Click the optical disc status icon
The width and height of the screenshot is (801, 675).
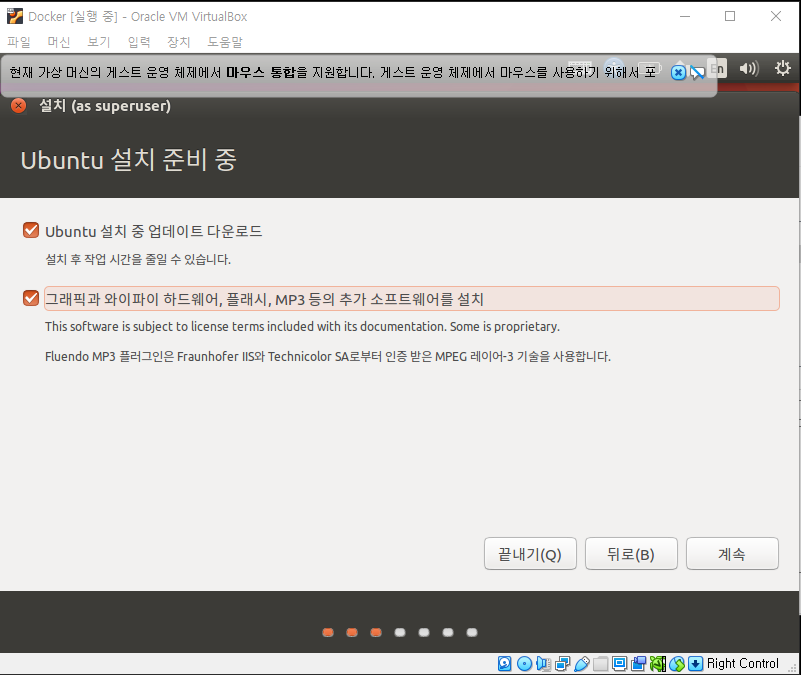click(x=525, y=663)
